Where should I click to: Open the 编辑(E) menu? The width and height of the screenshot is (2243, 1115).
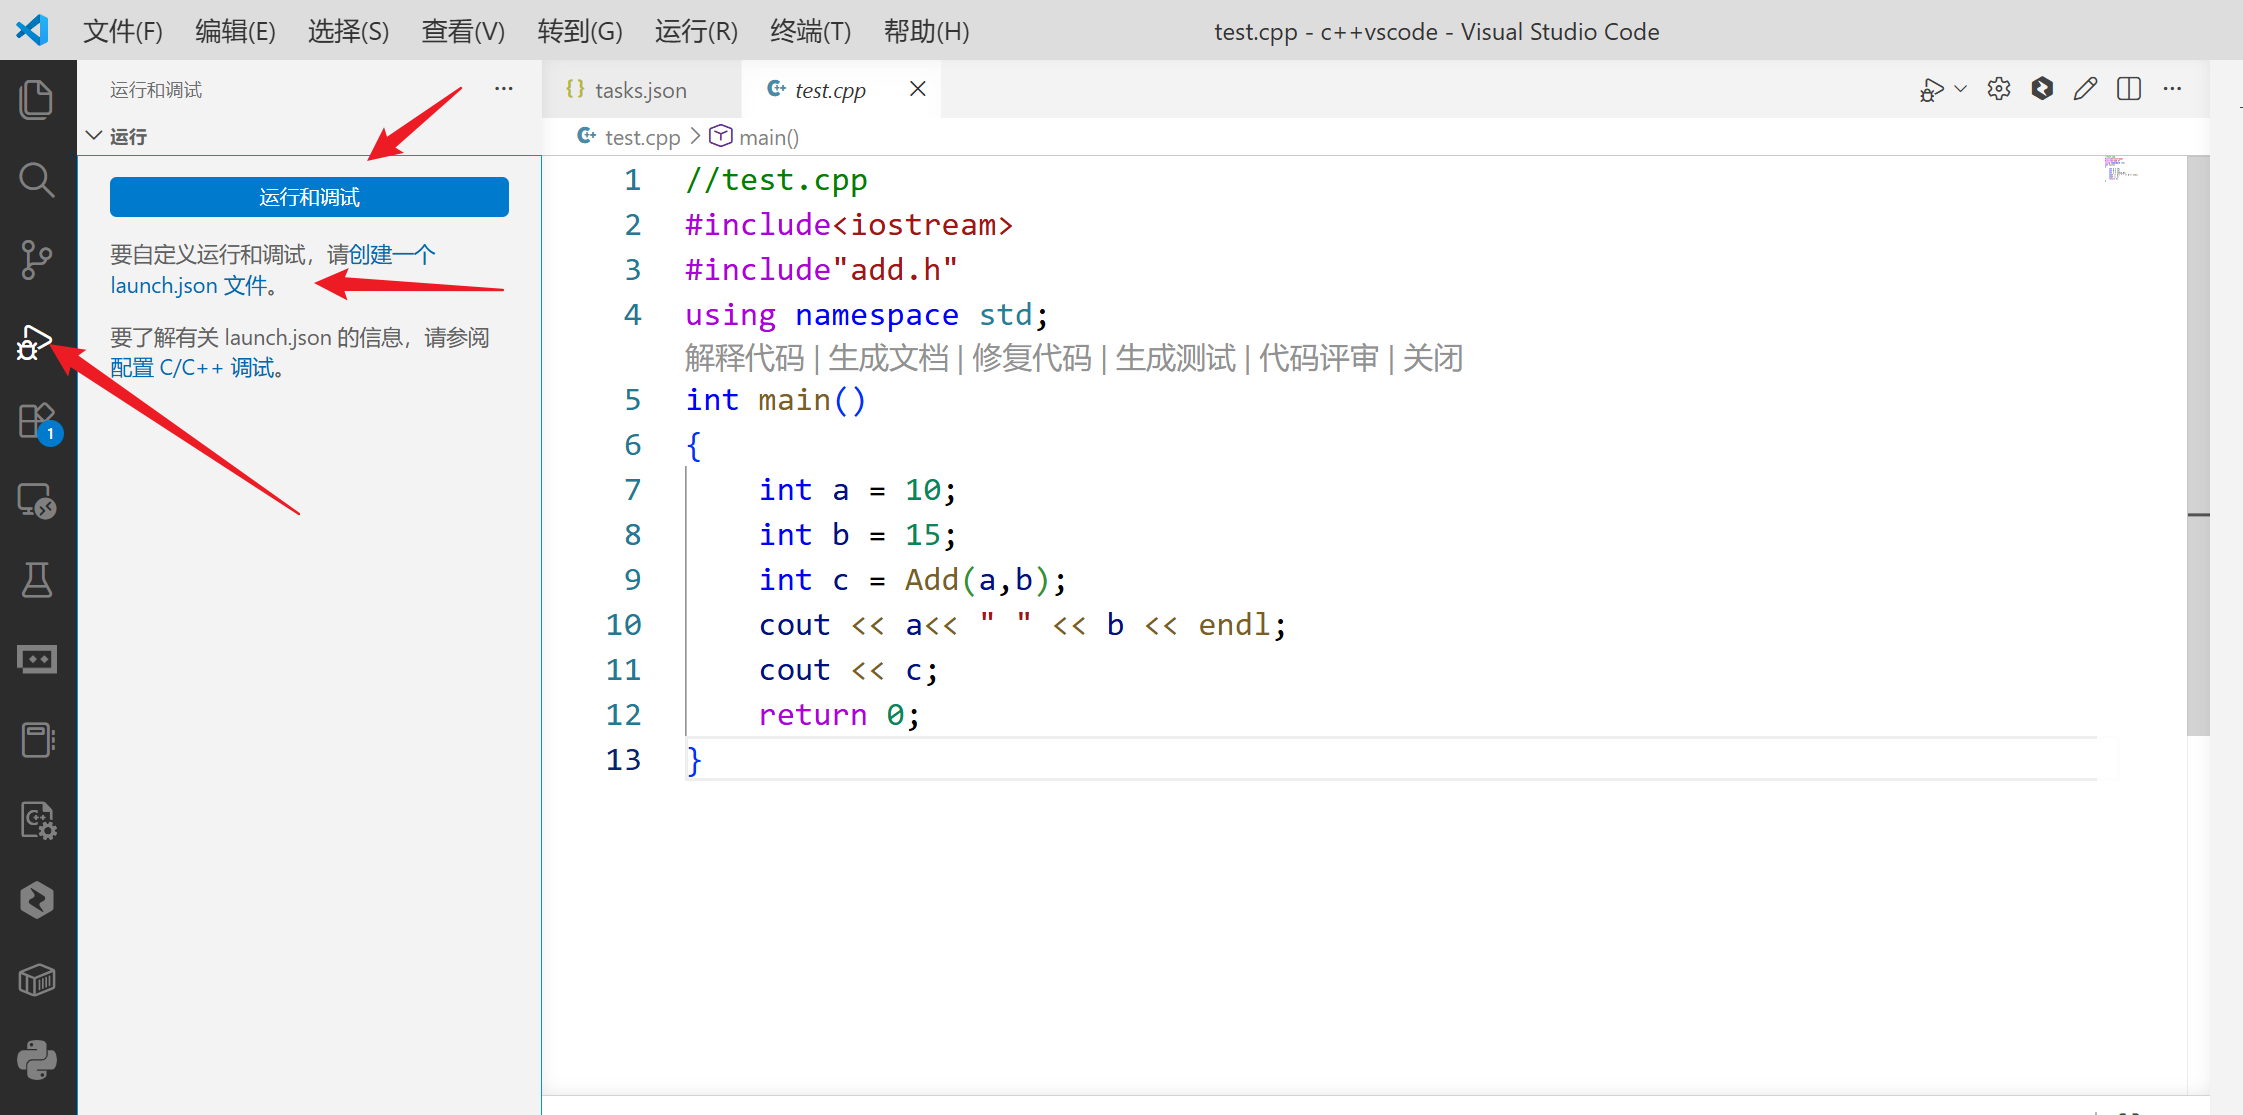click(x=235, y=31)
